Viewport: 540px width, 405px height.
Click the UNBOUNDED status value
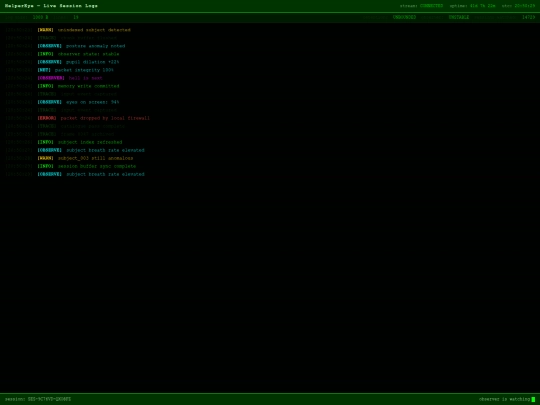(x=404, y=17)
